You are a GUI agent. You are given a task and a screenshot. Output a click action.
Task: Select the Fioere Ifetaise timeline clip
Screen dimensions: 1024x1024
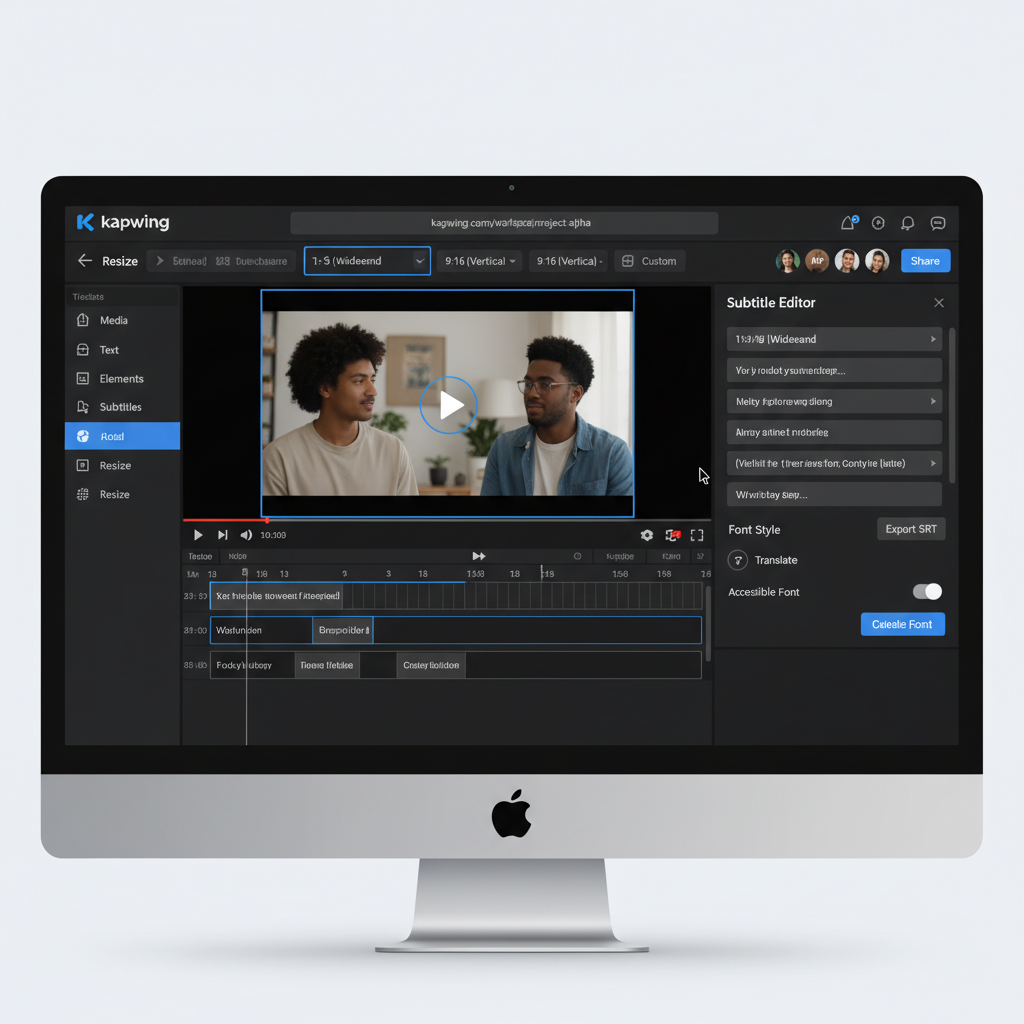327,665
